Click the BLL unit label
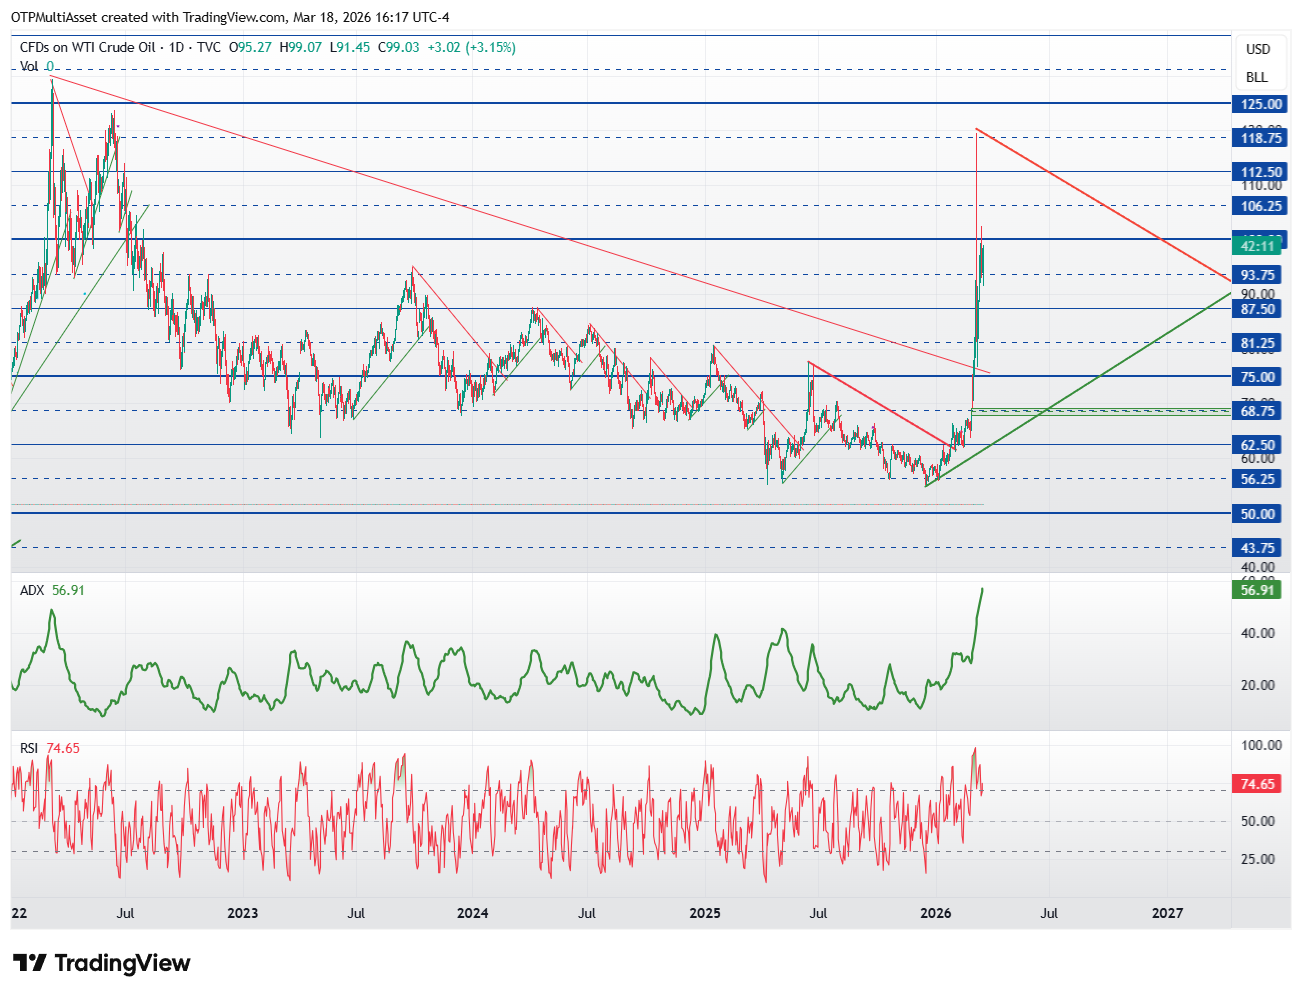The height and width of the screenshot is (997, 1302). [1257, 77]
